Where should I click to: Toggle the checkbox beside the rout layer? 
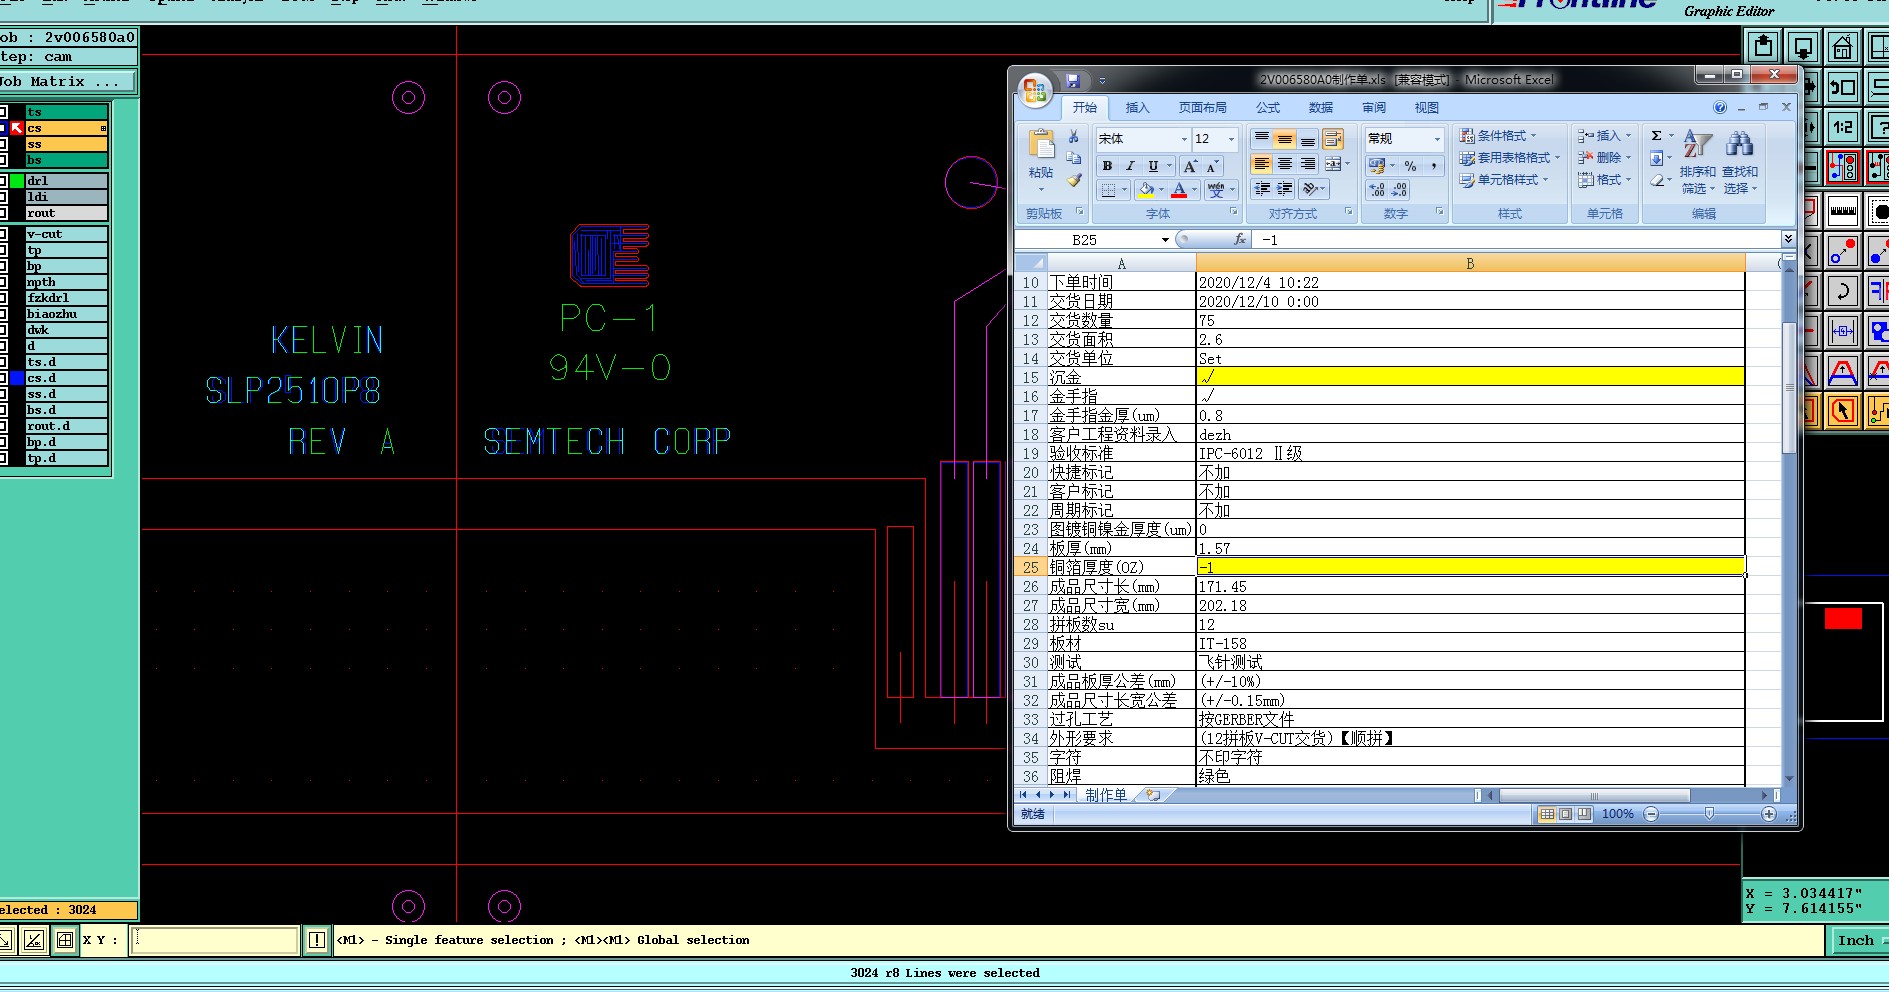pos(4,213)
